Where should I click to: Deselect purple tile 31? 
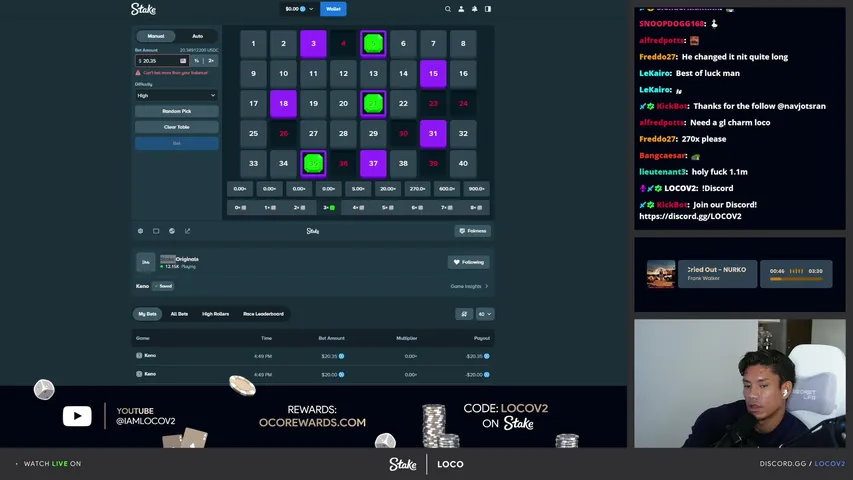(x=433, y=133)
